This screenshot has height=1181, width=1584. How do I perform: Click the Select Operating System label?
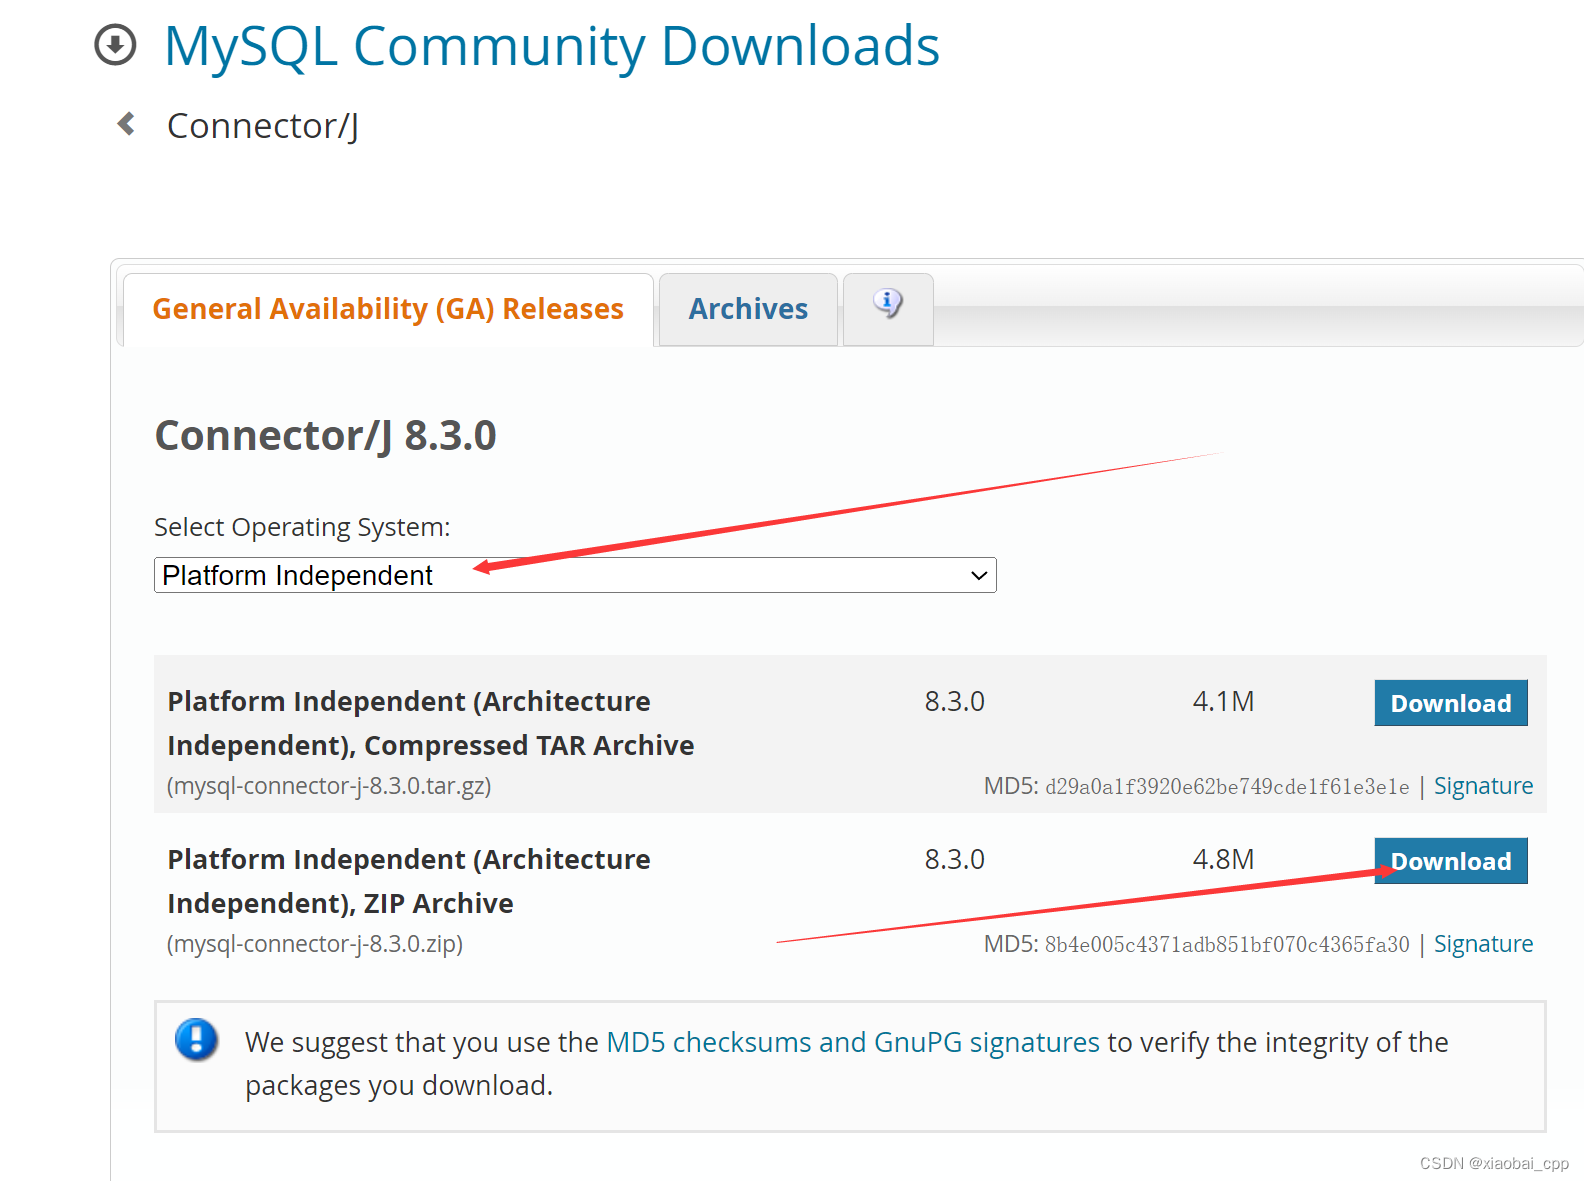click(302, 527)
